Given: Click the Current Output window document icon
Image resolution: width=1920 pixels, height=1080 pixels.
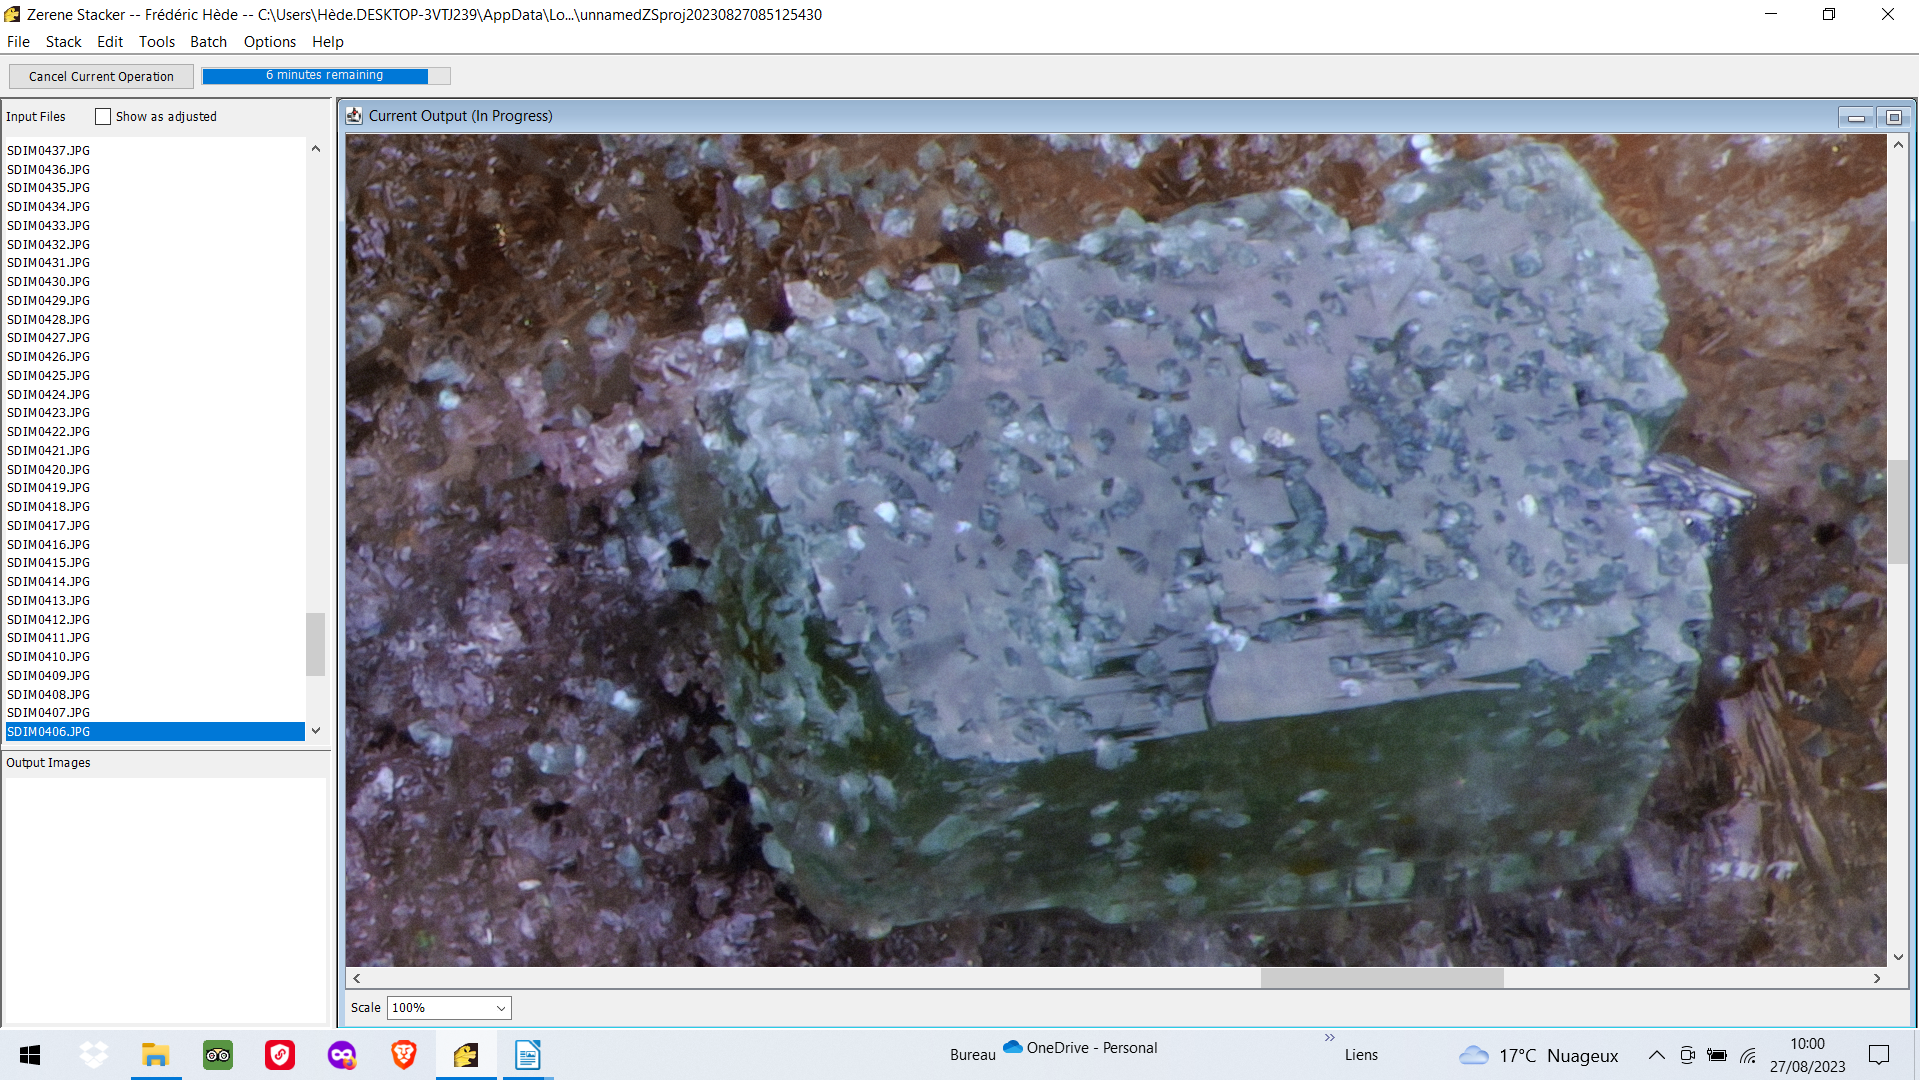Looking at the screenshot, I should pyautogui.click(x=354, y=116).
